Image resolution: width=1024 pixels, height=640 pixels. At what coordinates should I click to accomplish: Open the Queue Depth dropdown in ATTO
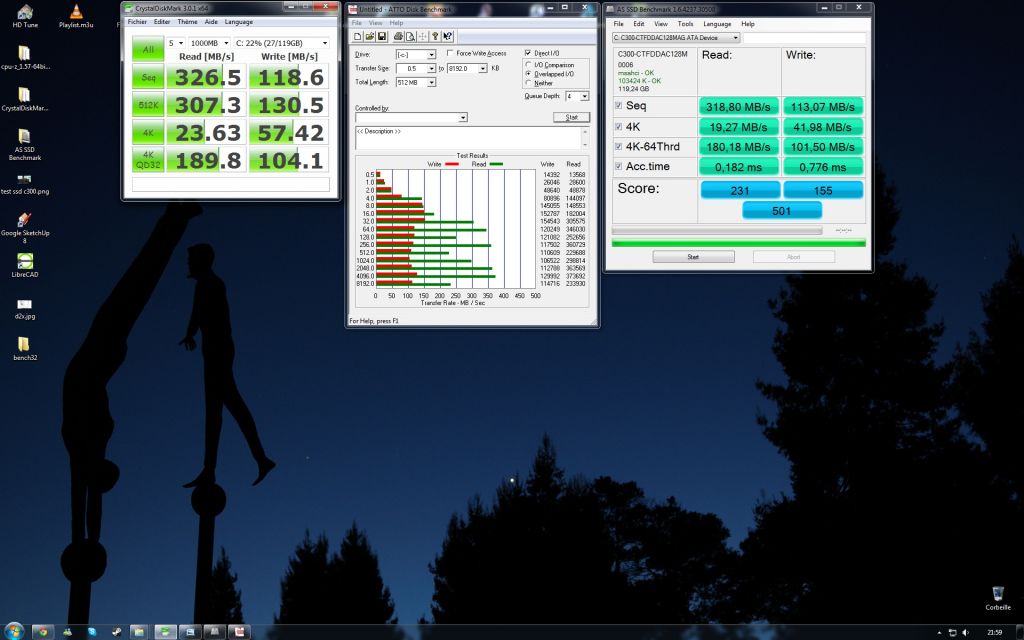click(577, 96)
